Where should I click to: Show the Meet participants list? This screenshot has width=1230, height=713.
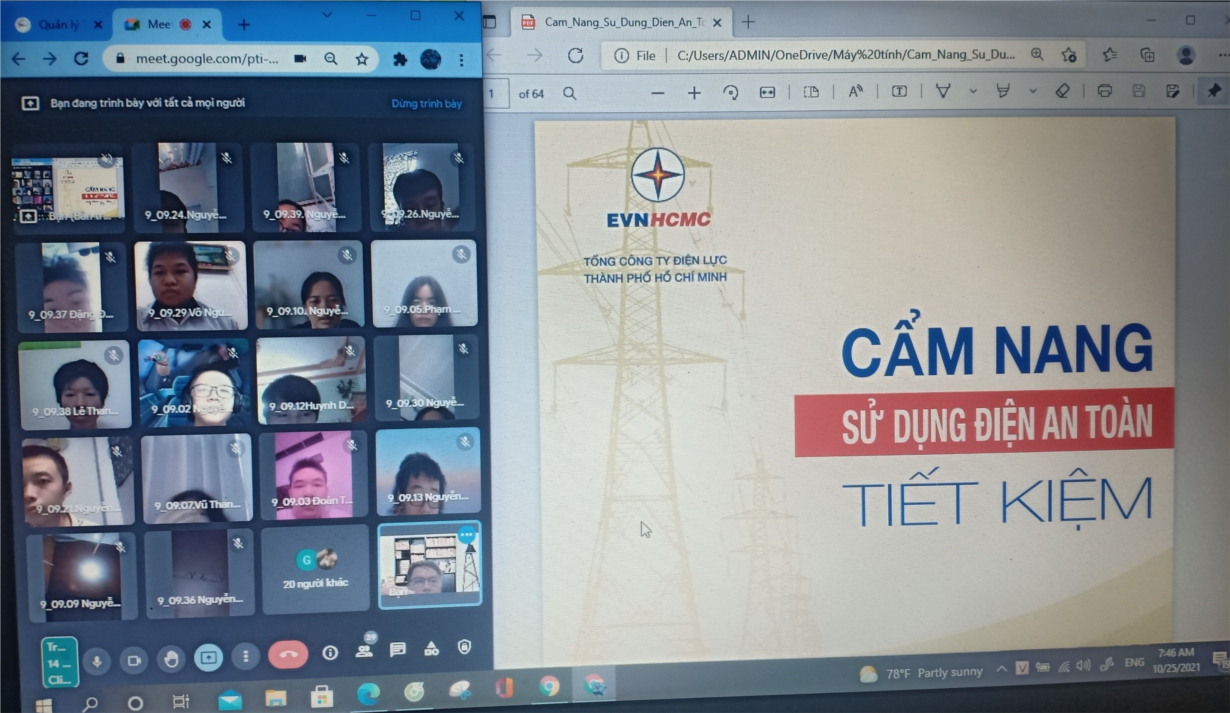click(x=365, y=650)
